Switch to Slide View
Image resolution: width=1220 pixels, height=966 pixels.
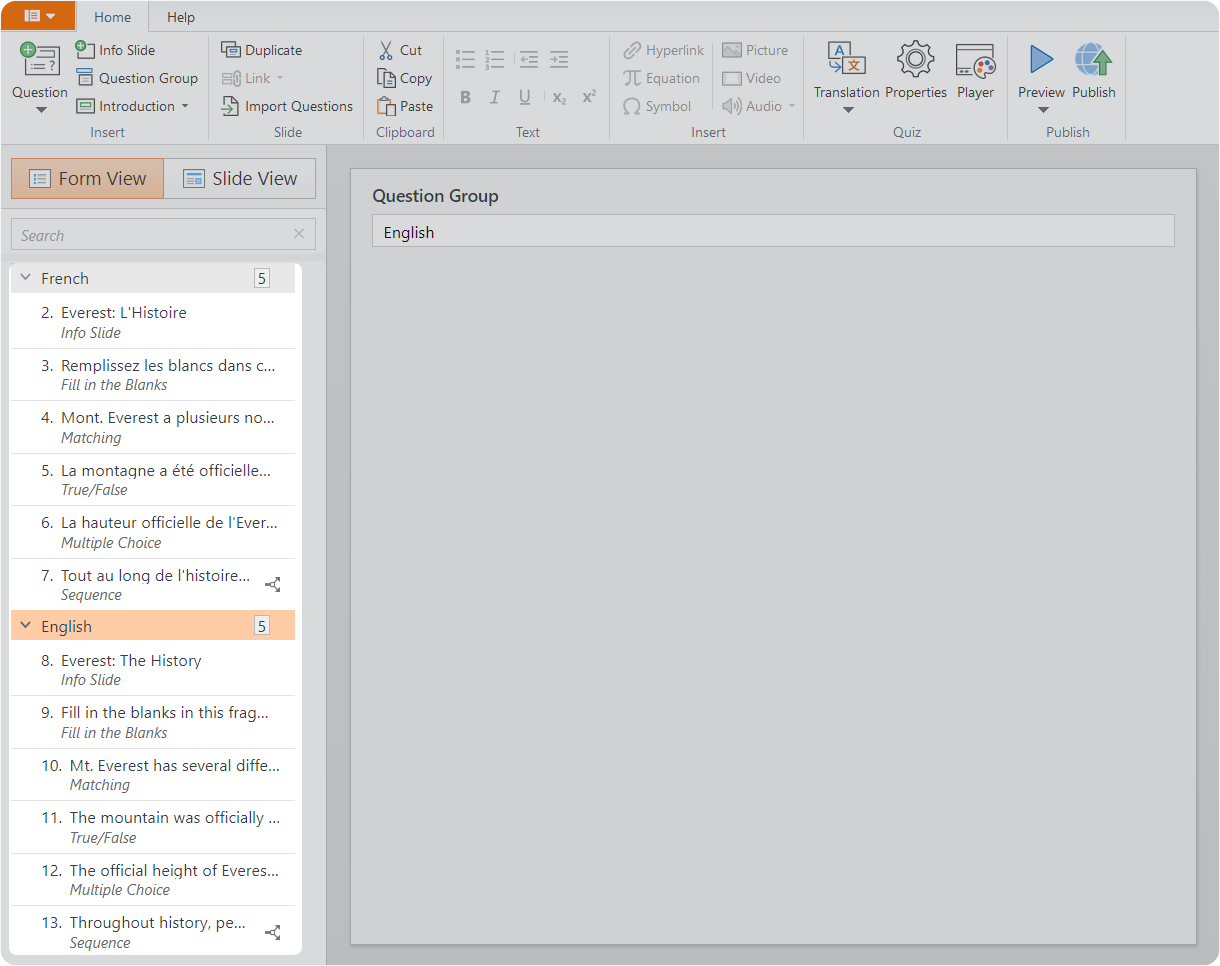(240, 178)
